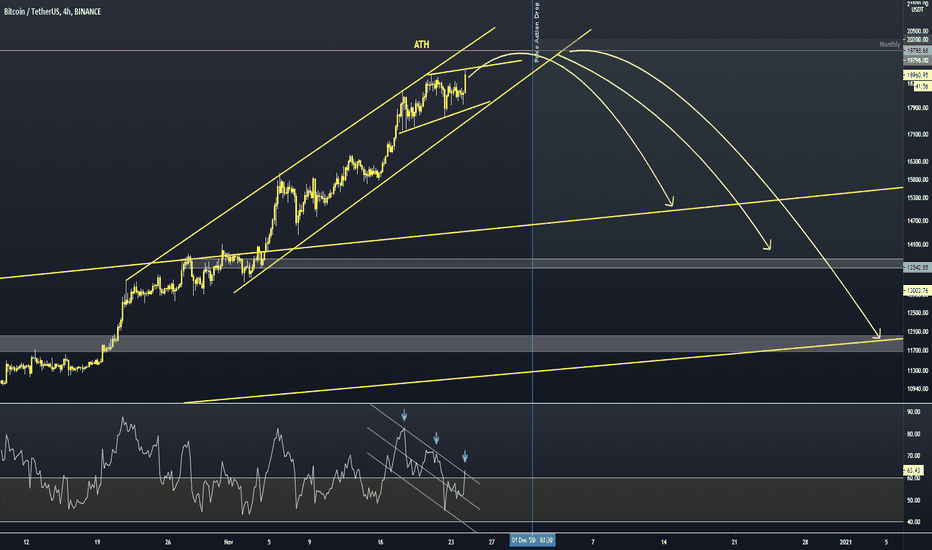Click the 14700.00 price axis tick
Viewport: 932px width, 550px height.
point(918,221)
